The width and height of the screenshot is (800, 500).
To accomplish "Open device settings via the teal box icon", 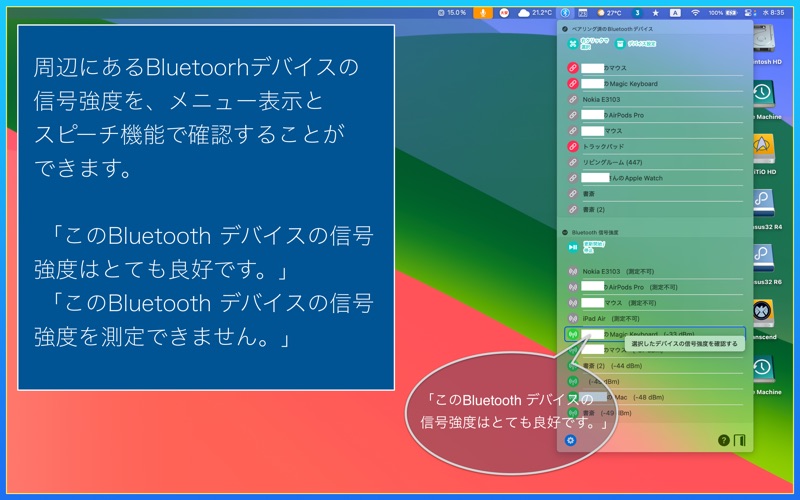I will (620, 44).
